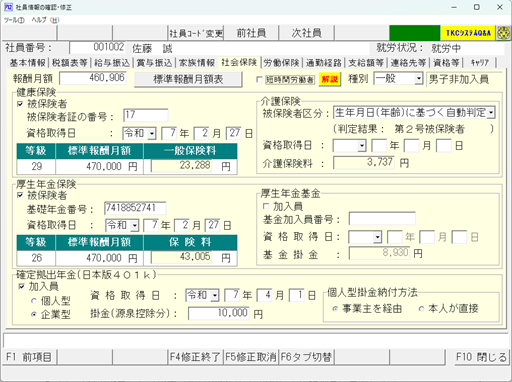This screenshot has width=512, height=382.
Task: Open the 家族情報 tab
Action: pyautogui.click(x=197, y=63)
